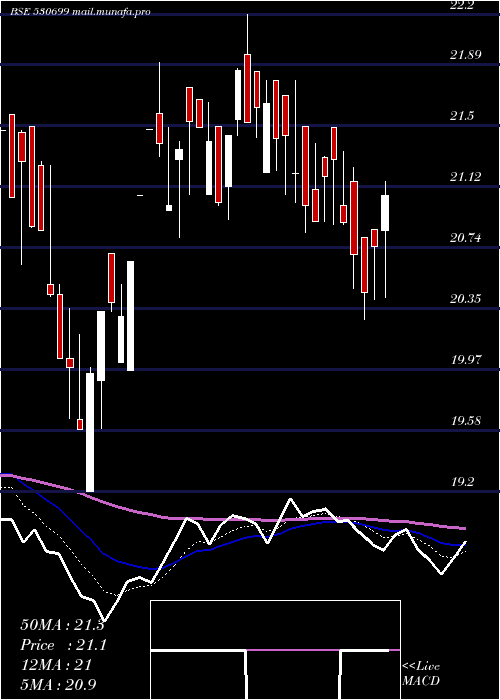Click the tall white candle reaching down to 19.2

[x=90, y=432]
